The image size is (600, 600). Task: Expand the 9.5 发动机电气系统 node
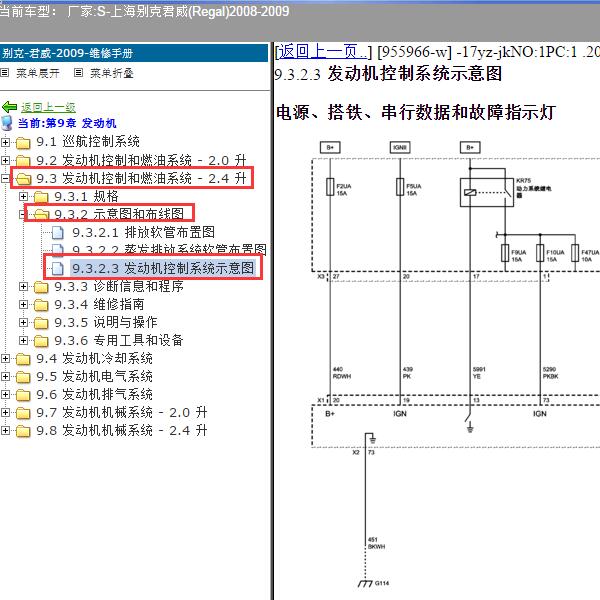(x=5, y=376)
